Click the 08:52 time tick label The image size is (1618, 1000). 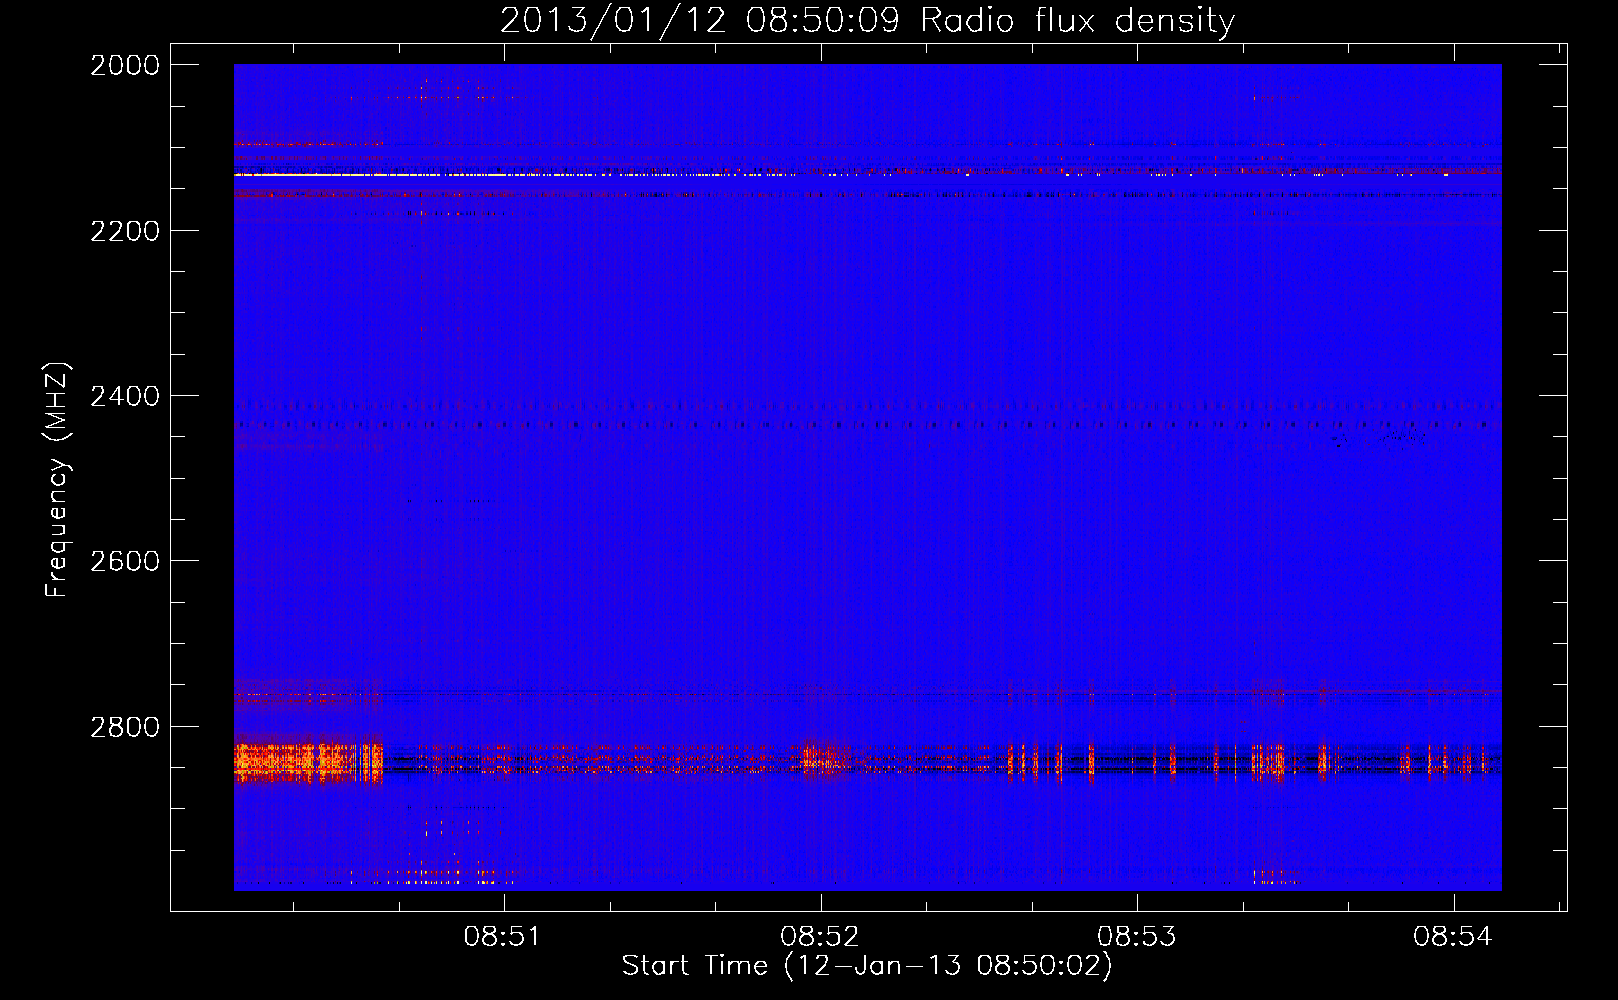820,936
